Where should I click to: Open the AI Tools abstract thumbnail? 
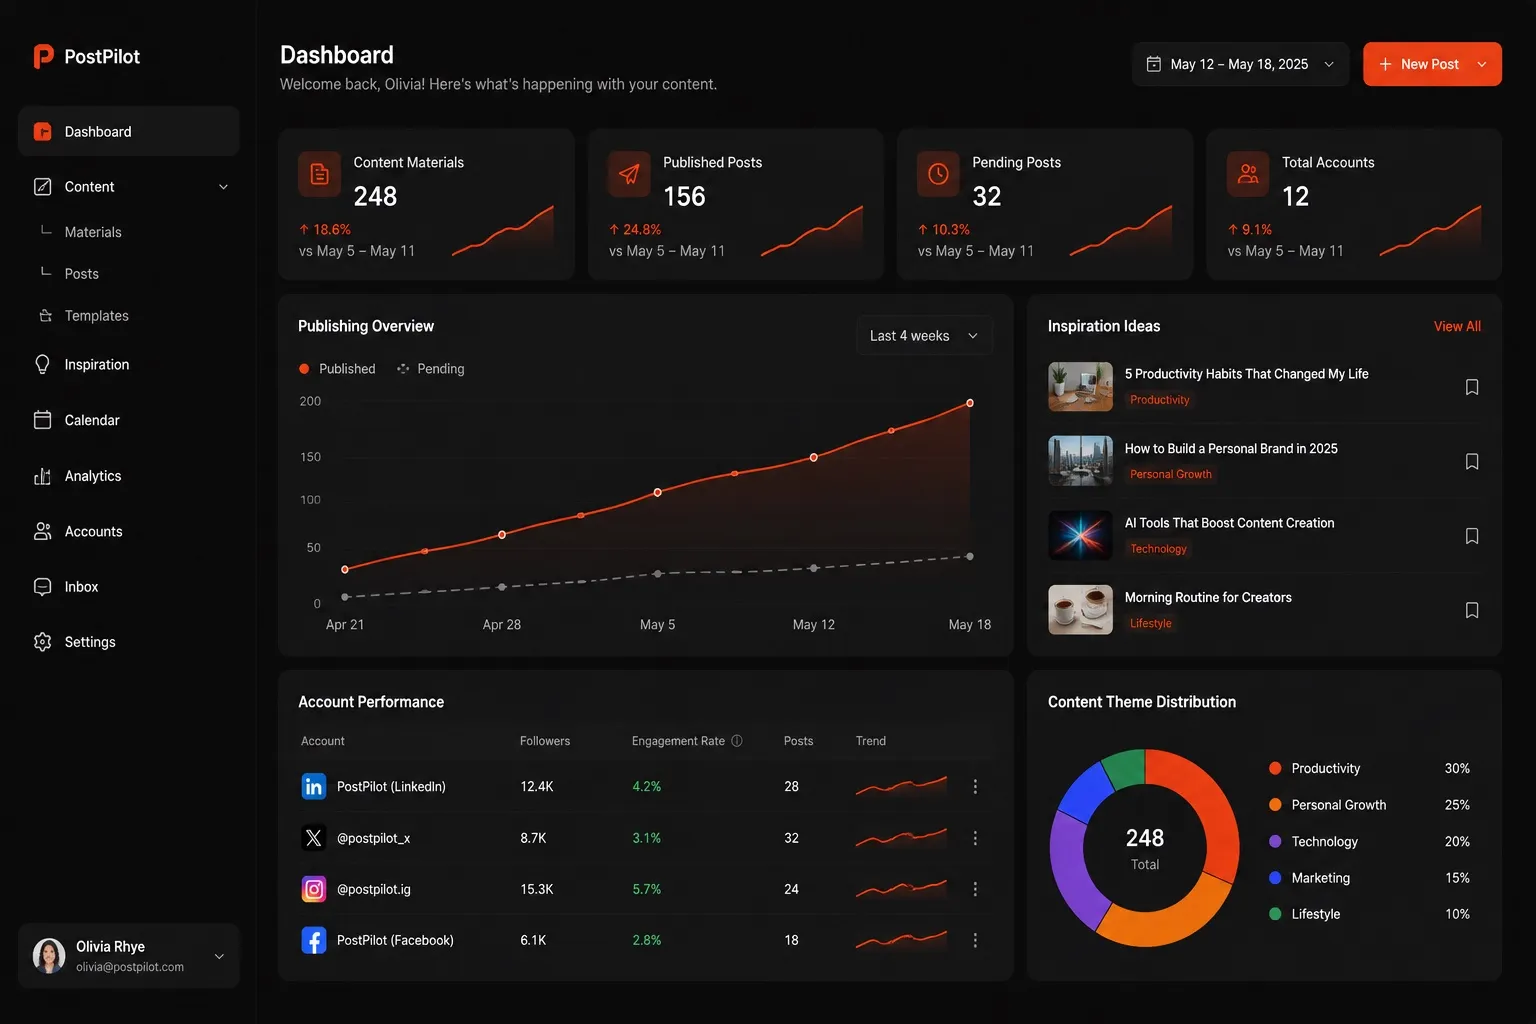[1080, 536]
